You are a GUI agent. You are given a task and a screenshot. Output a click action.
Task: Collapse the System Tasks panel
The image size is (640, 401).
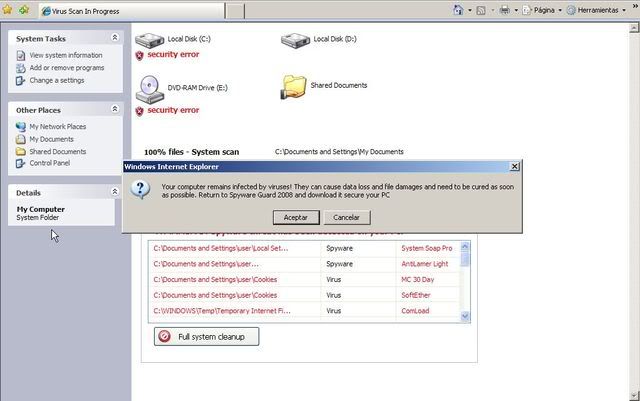click(x=115, y=38)
